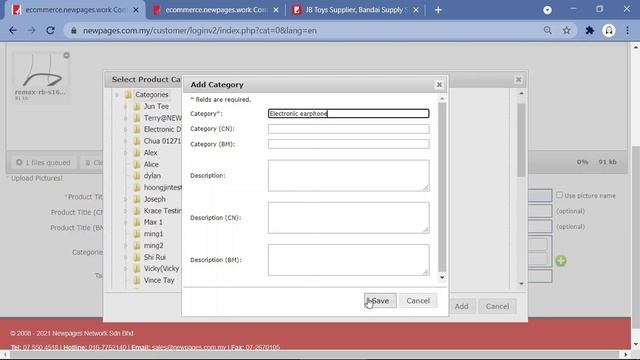Reload the current page
Viewport: 640px width, 360px height.
50,30
